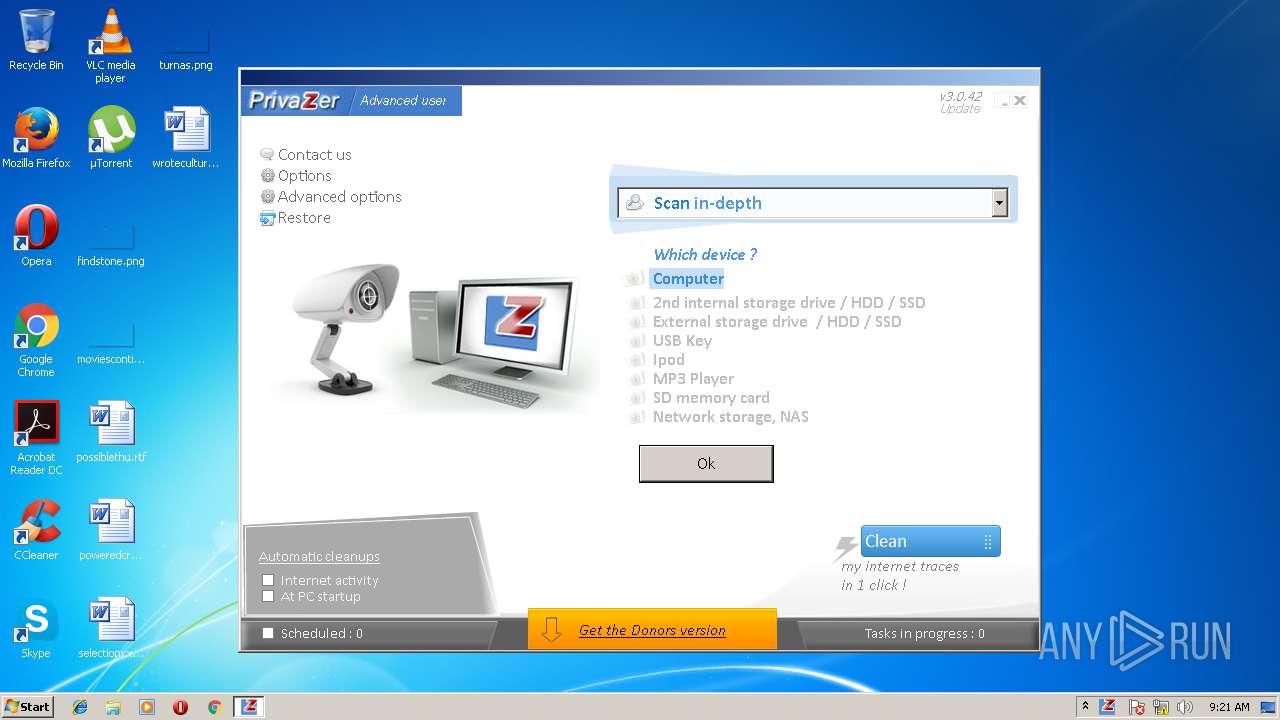The width and height of the screenshot is (1280, 720).
Task: Click the orange download arrow icon
Action: click(551, 629)
